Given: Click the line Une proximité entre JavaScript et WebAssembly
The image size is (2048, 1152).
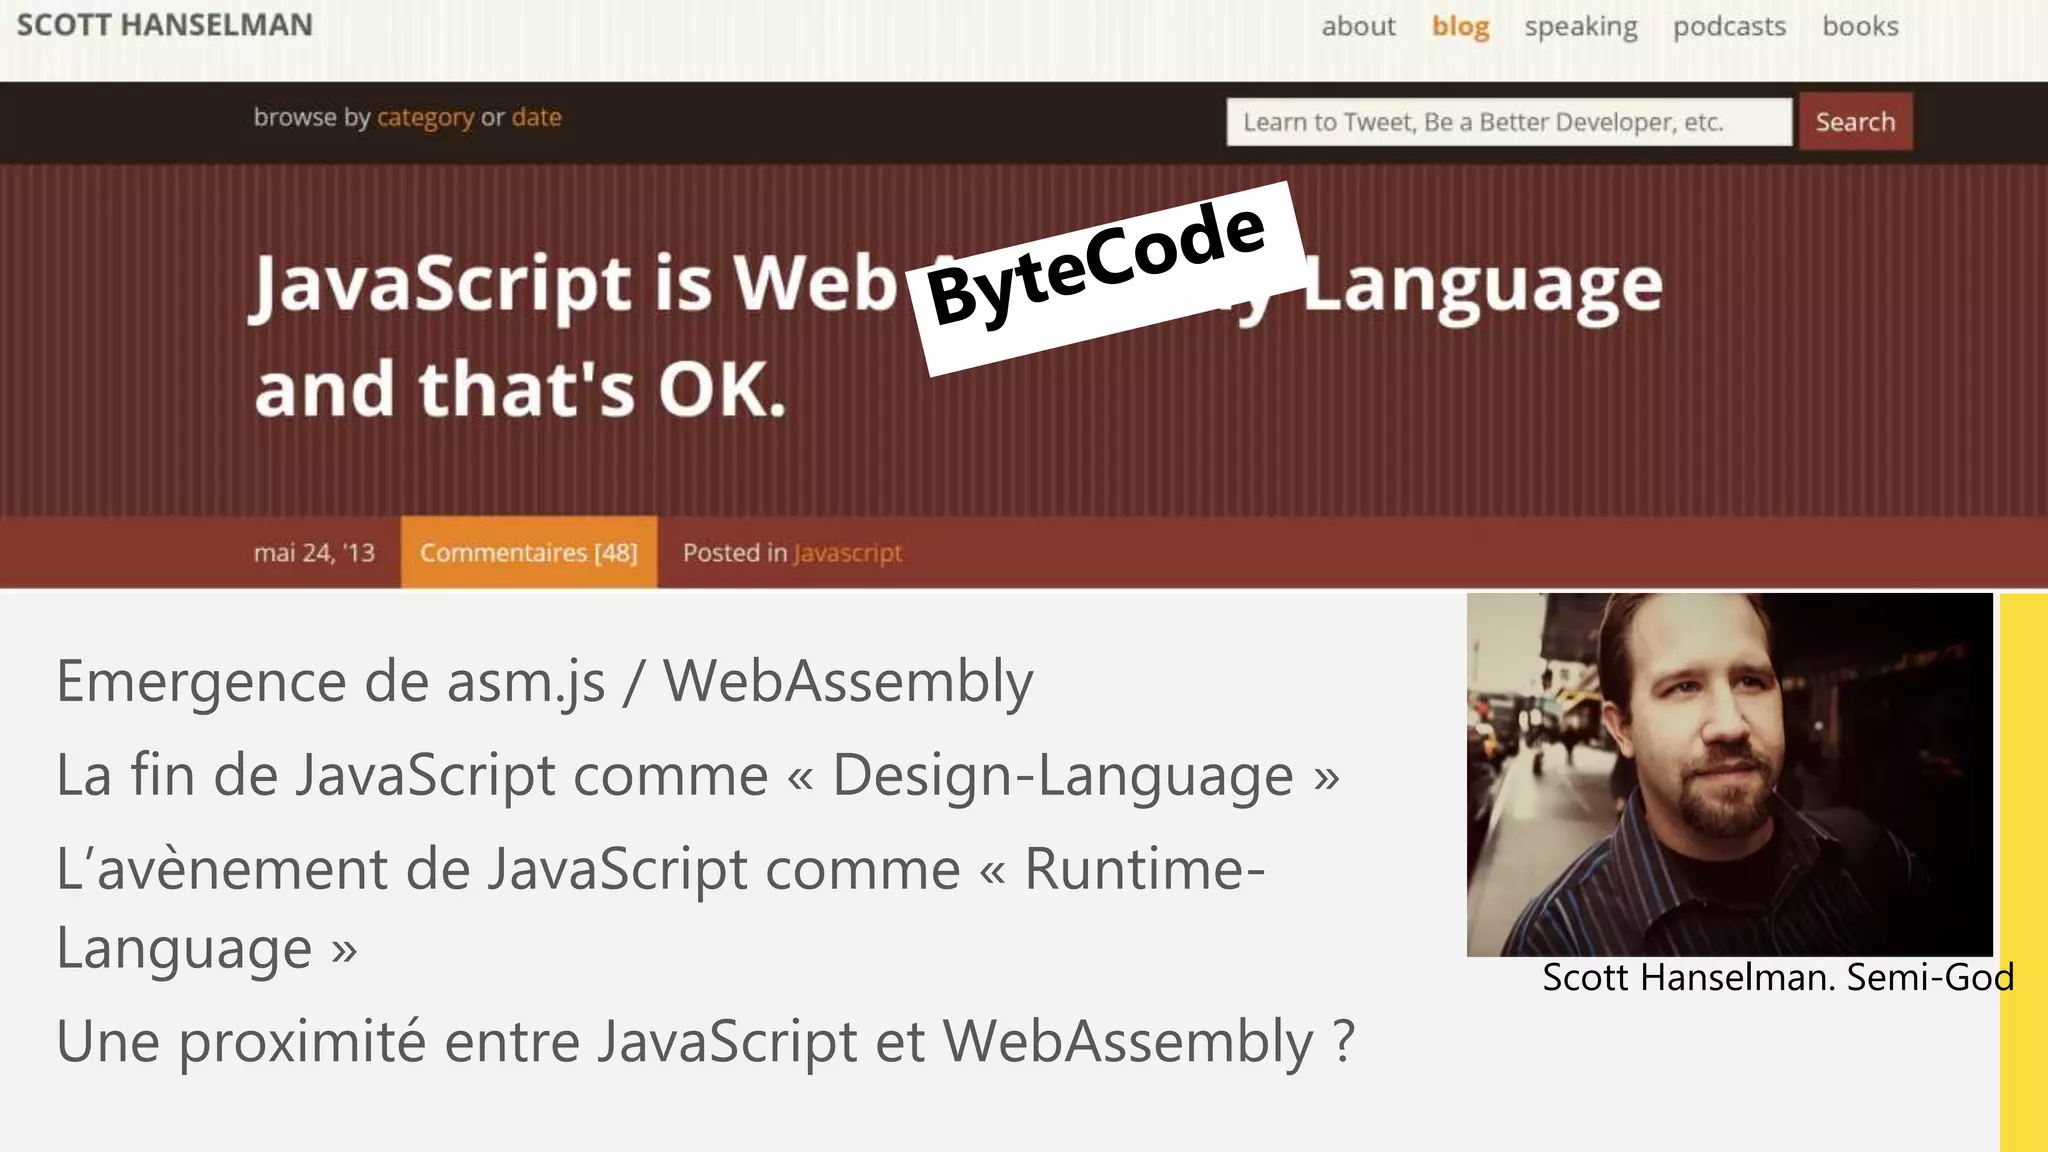Looking at the screenshot, I should tap(706, 1043).
